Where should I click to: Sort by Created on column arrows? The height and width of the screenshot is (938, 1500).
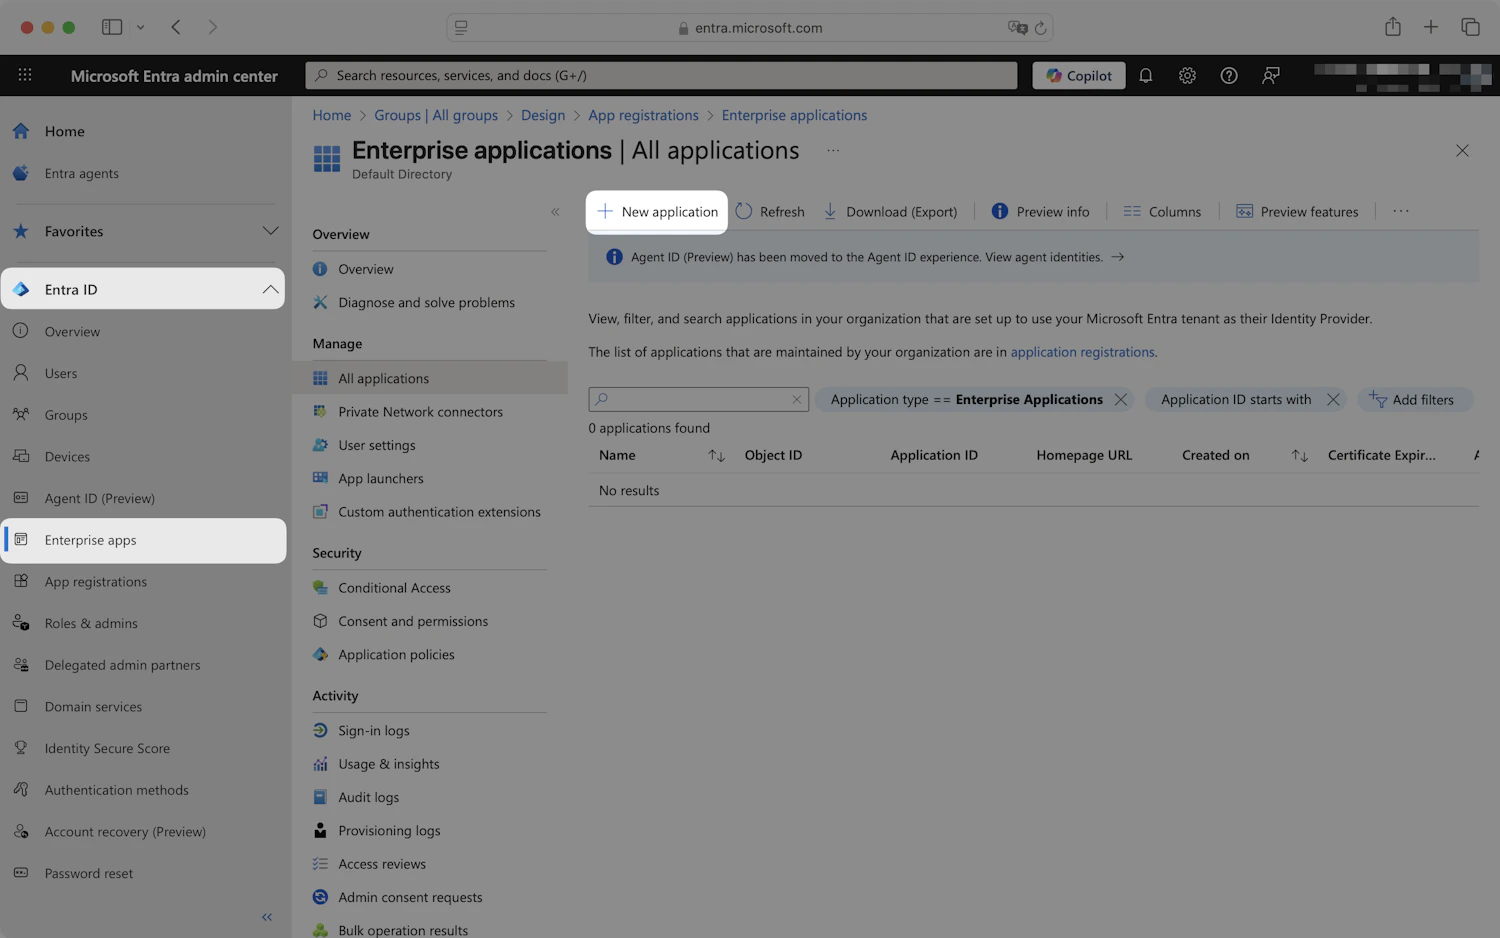click(x=1299, y=455)
